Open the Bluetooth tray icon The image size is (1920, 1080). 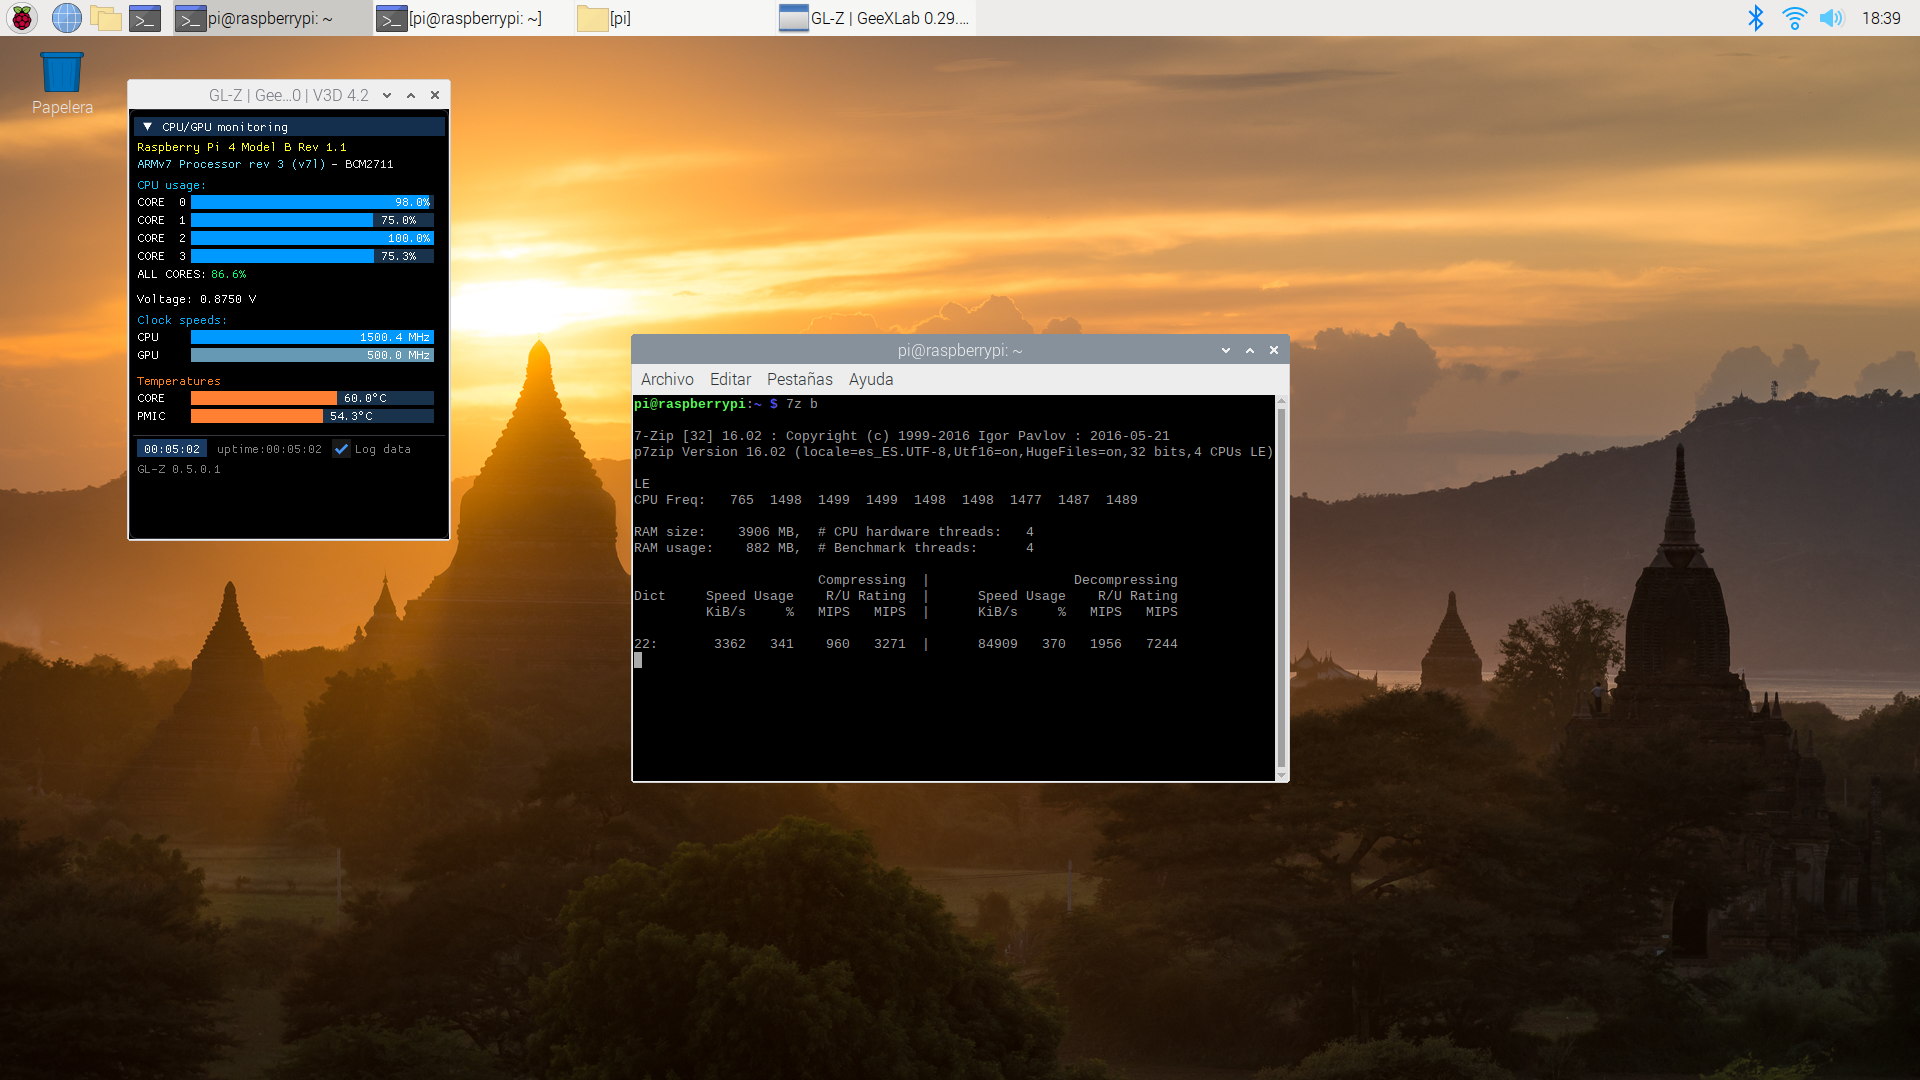pos(1755,18)
